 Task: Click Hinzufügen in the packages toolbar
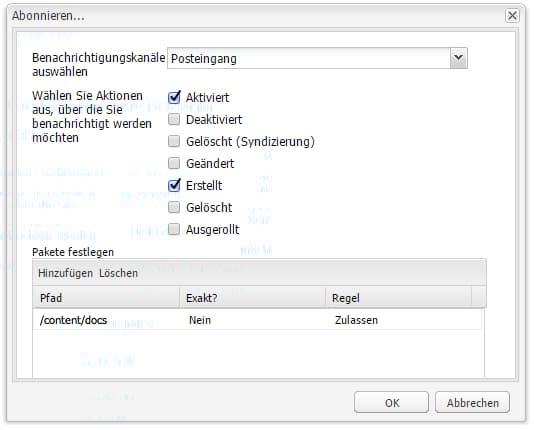tap(65, 273)
